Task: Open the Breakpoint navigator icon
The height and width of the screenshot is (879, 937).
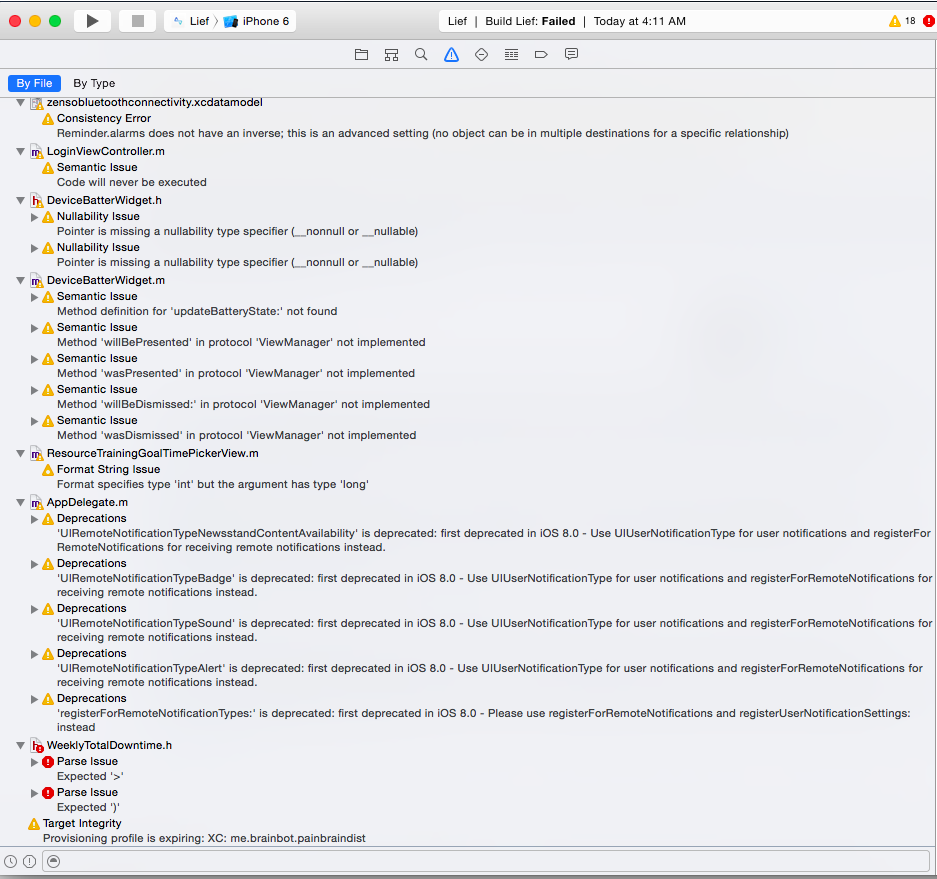Action: click(541, 54)
